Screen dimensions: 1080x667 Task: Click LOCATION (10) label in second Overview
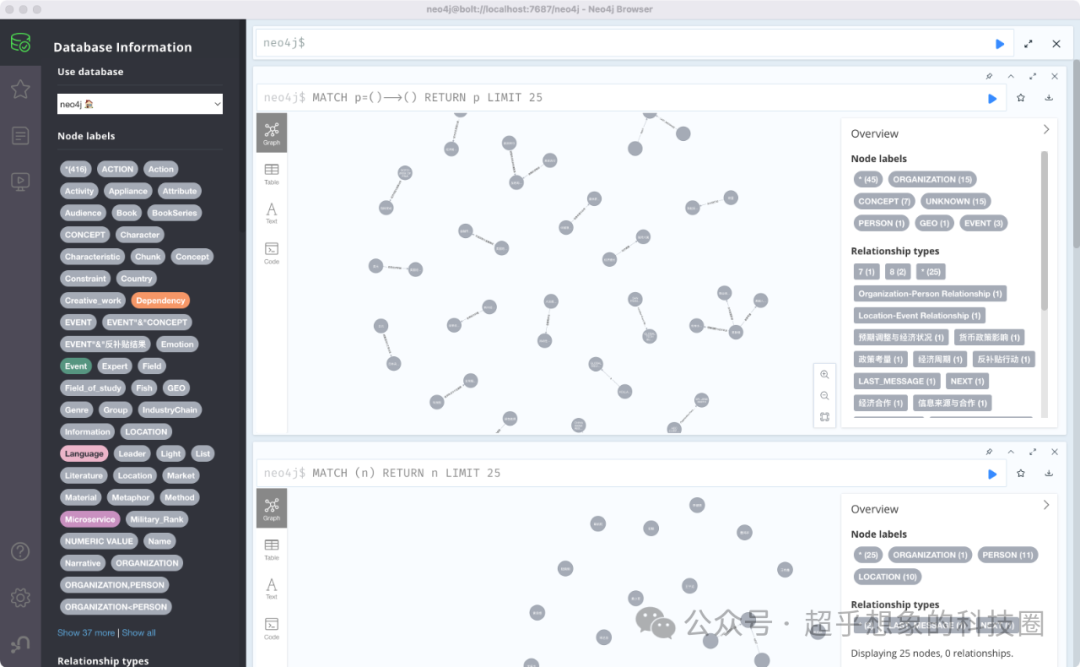point(887,577)
